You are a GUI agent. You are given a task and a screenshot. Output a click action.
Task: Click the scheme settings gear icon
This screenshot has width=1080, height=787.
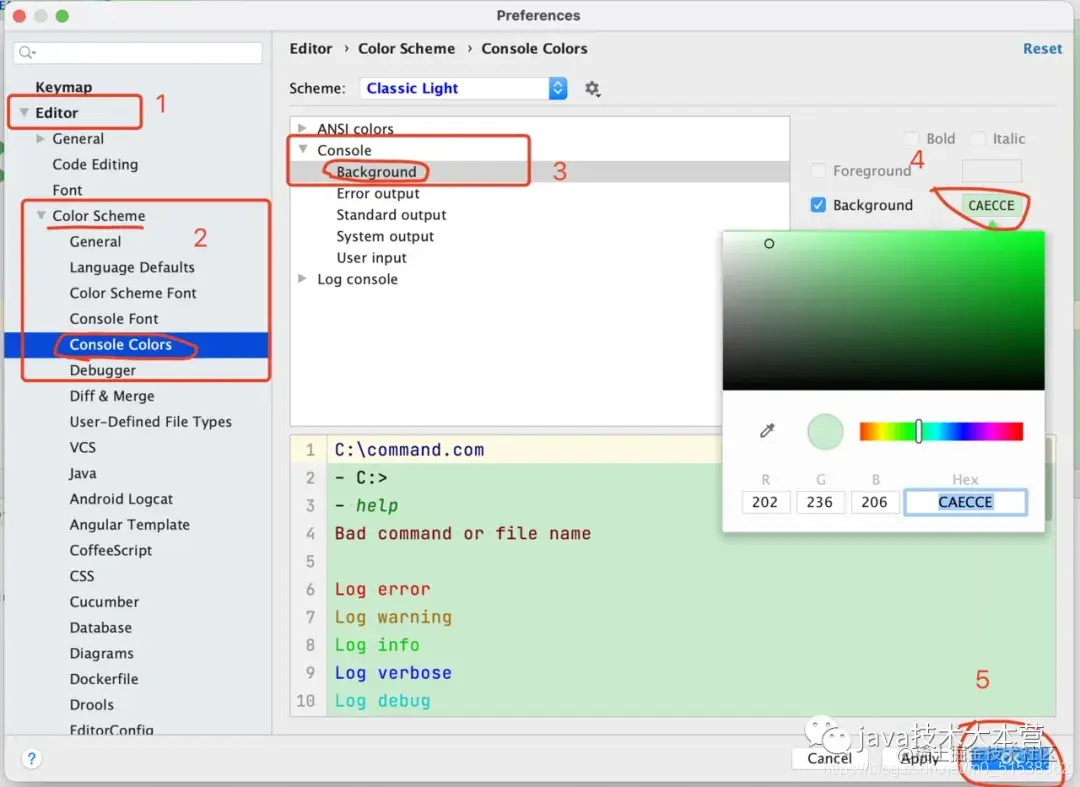click(592, 89)
